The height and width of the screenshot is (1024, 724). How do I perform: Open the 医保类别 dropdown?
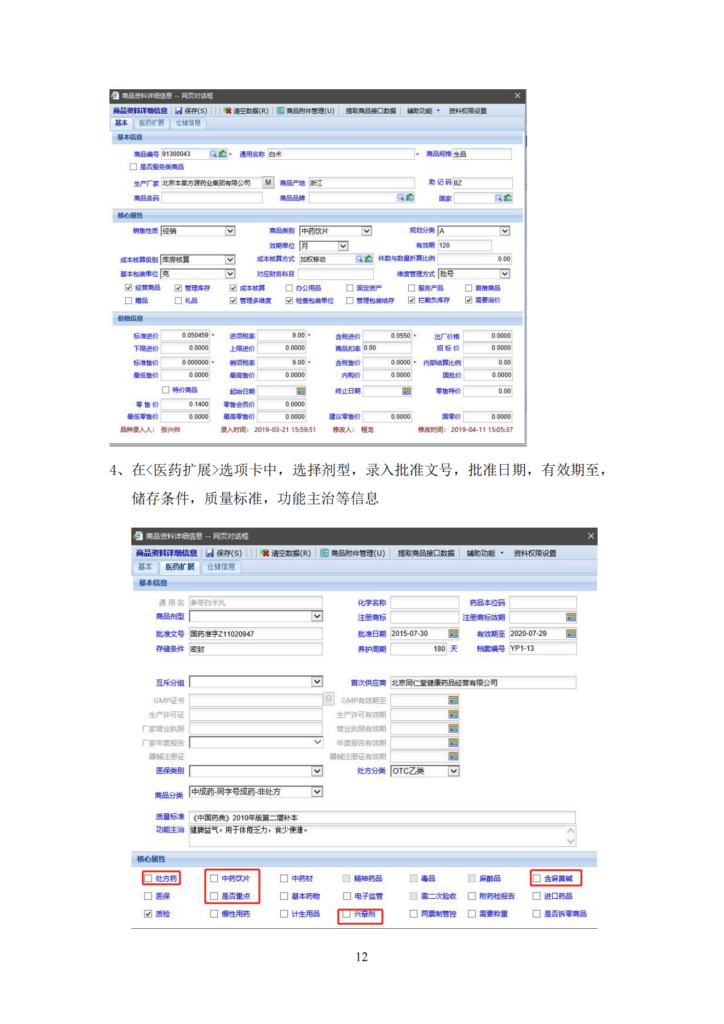317,771
